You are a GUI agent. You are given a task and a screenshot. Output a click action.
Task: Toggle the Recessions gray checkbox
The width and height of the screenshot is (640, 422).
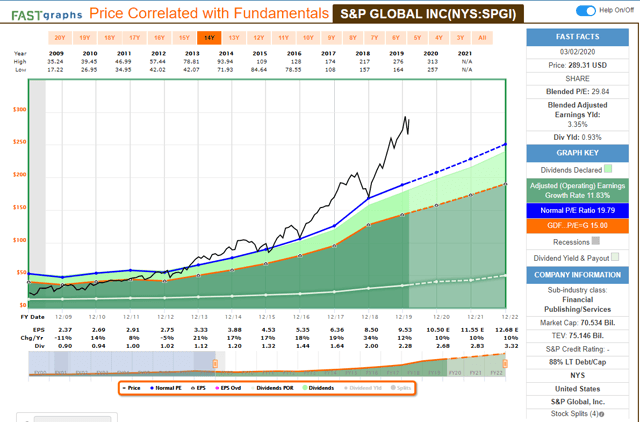tap(596, 241)
